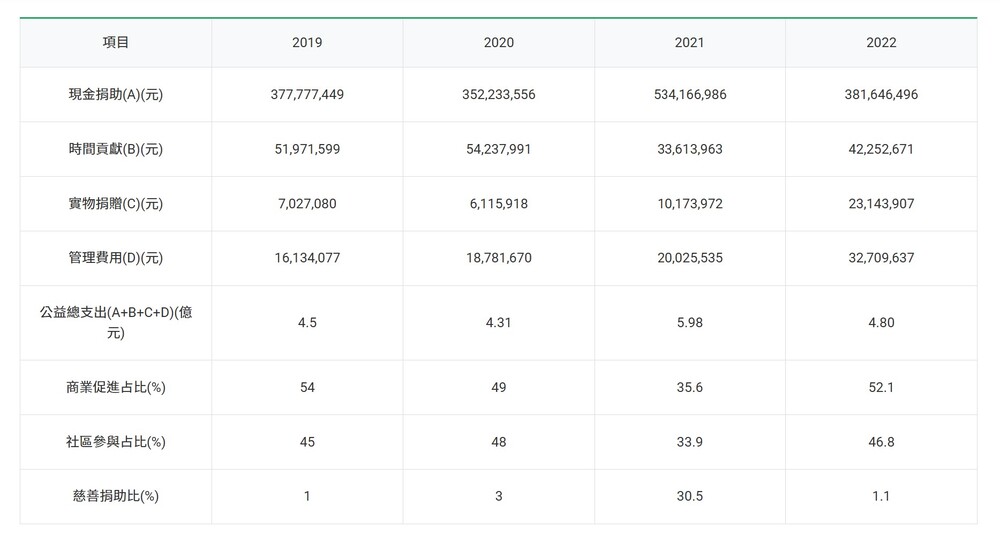1000x536 pixels.
Task: Select the 2021 column header
Action: click(689, 43)
